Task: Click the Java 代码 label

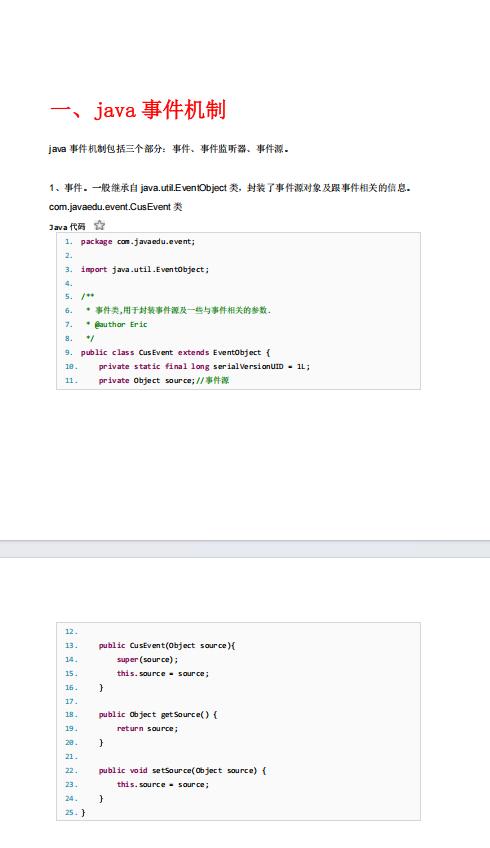Action: click(67, 227)
